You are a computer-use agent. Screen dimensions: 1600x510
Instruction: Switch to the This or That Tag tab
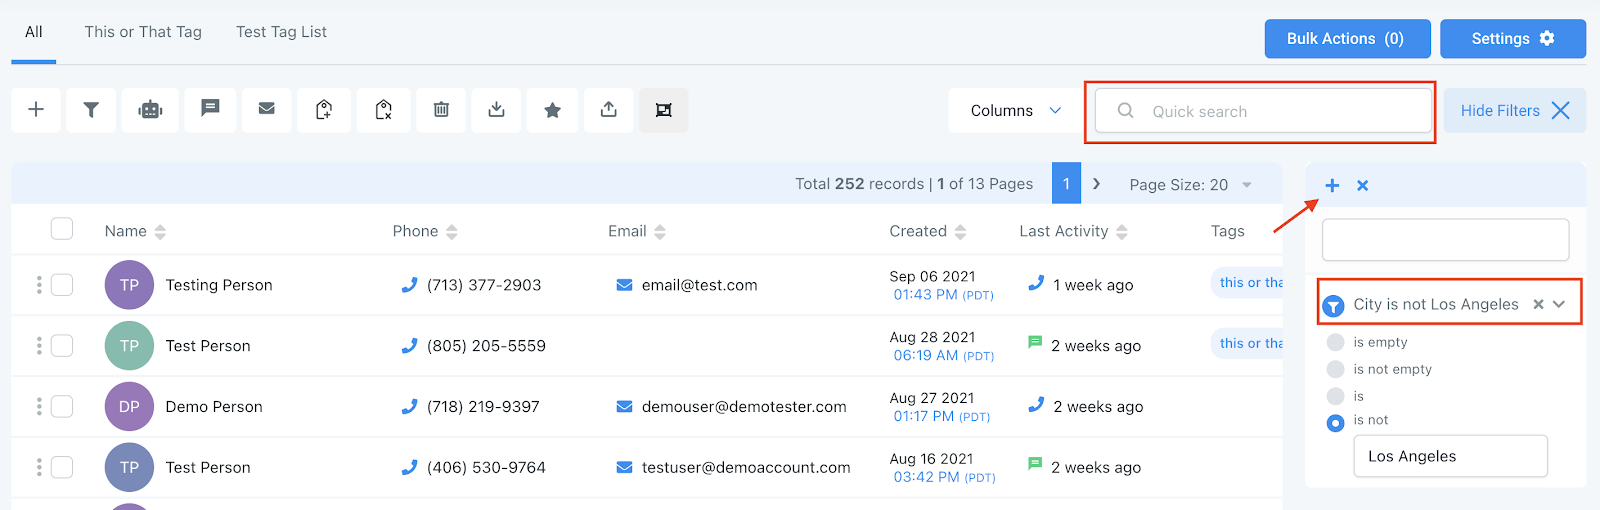pos(143,32)
